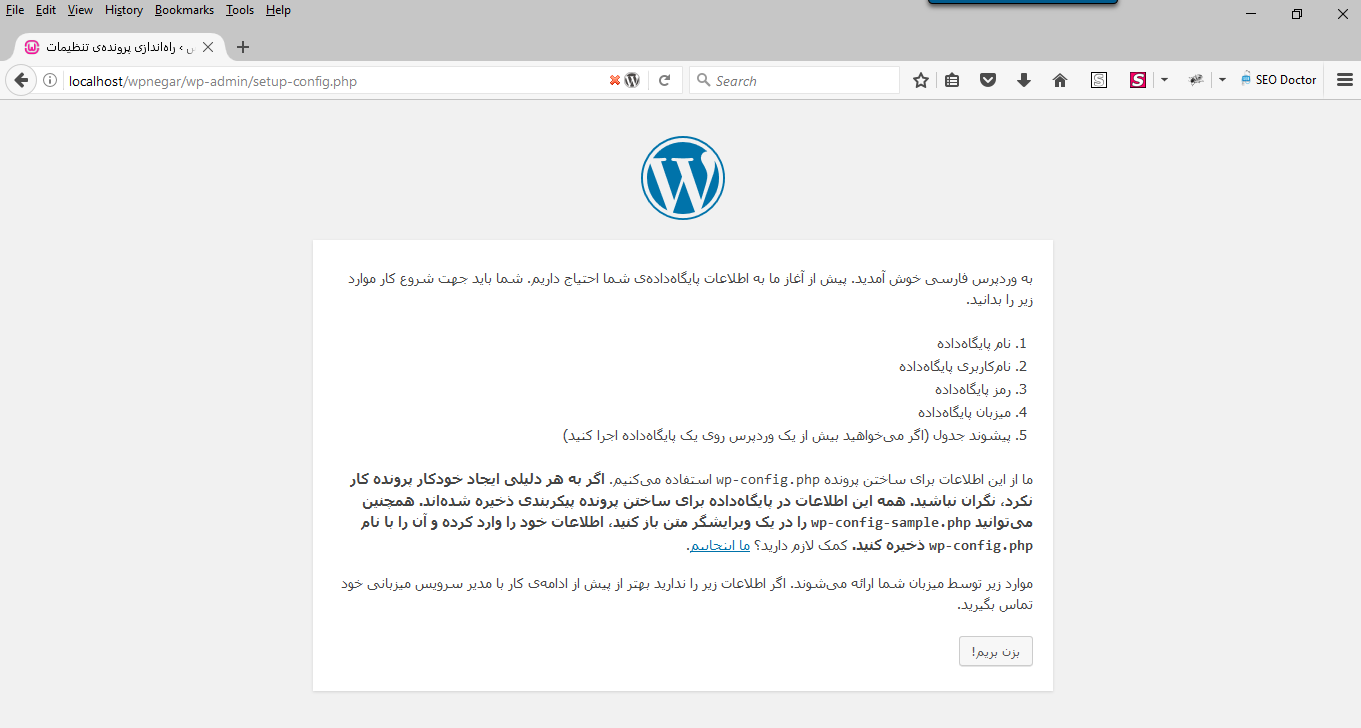Open the Downloads arrow panel
1361x728 pixels.
pyautogui.click(x=1024, y=81)
